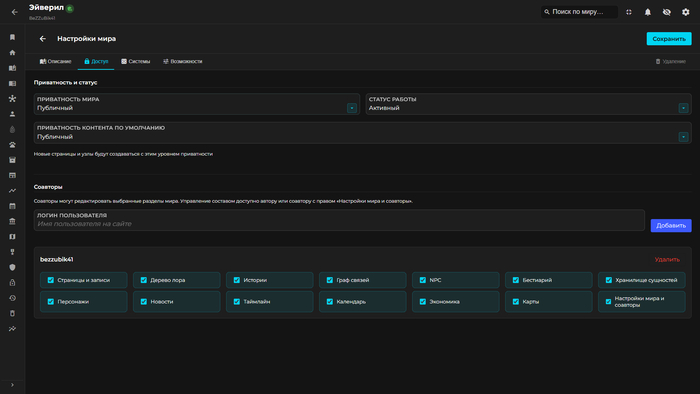Click the Поиск по миру search field
This screenshot has width=700, height=394.
pyautogui.click(x=579, y=12)
